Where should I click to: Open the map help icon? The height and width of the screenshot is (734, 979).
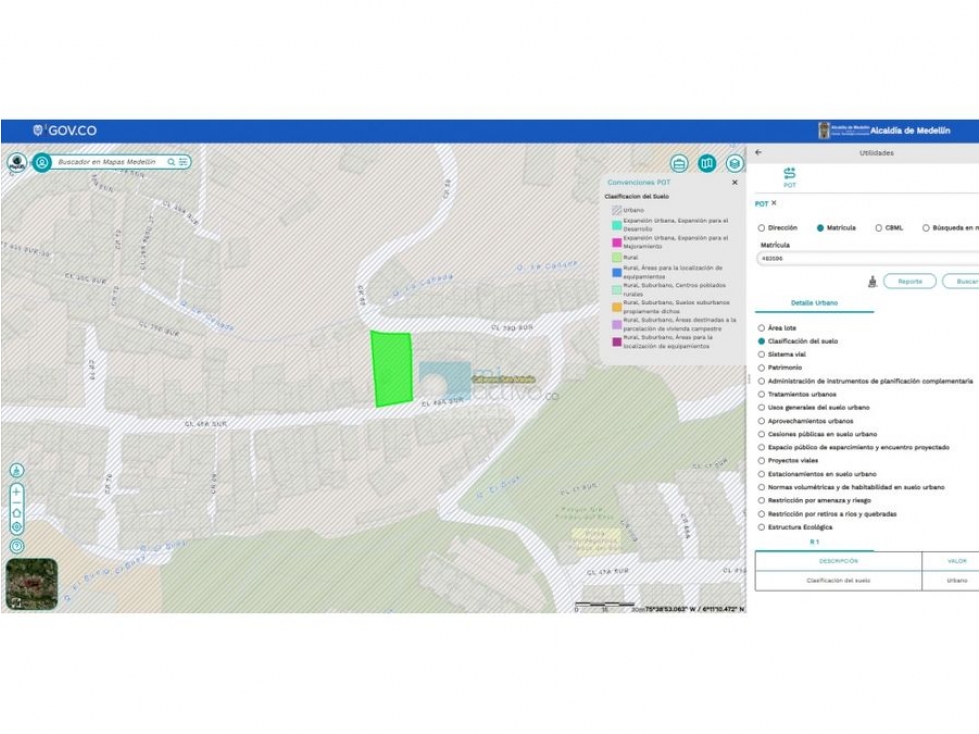click(17, 546)
